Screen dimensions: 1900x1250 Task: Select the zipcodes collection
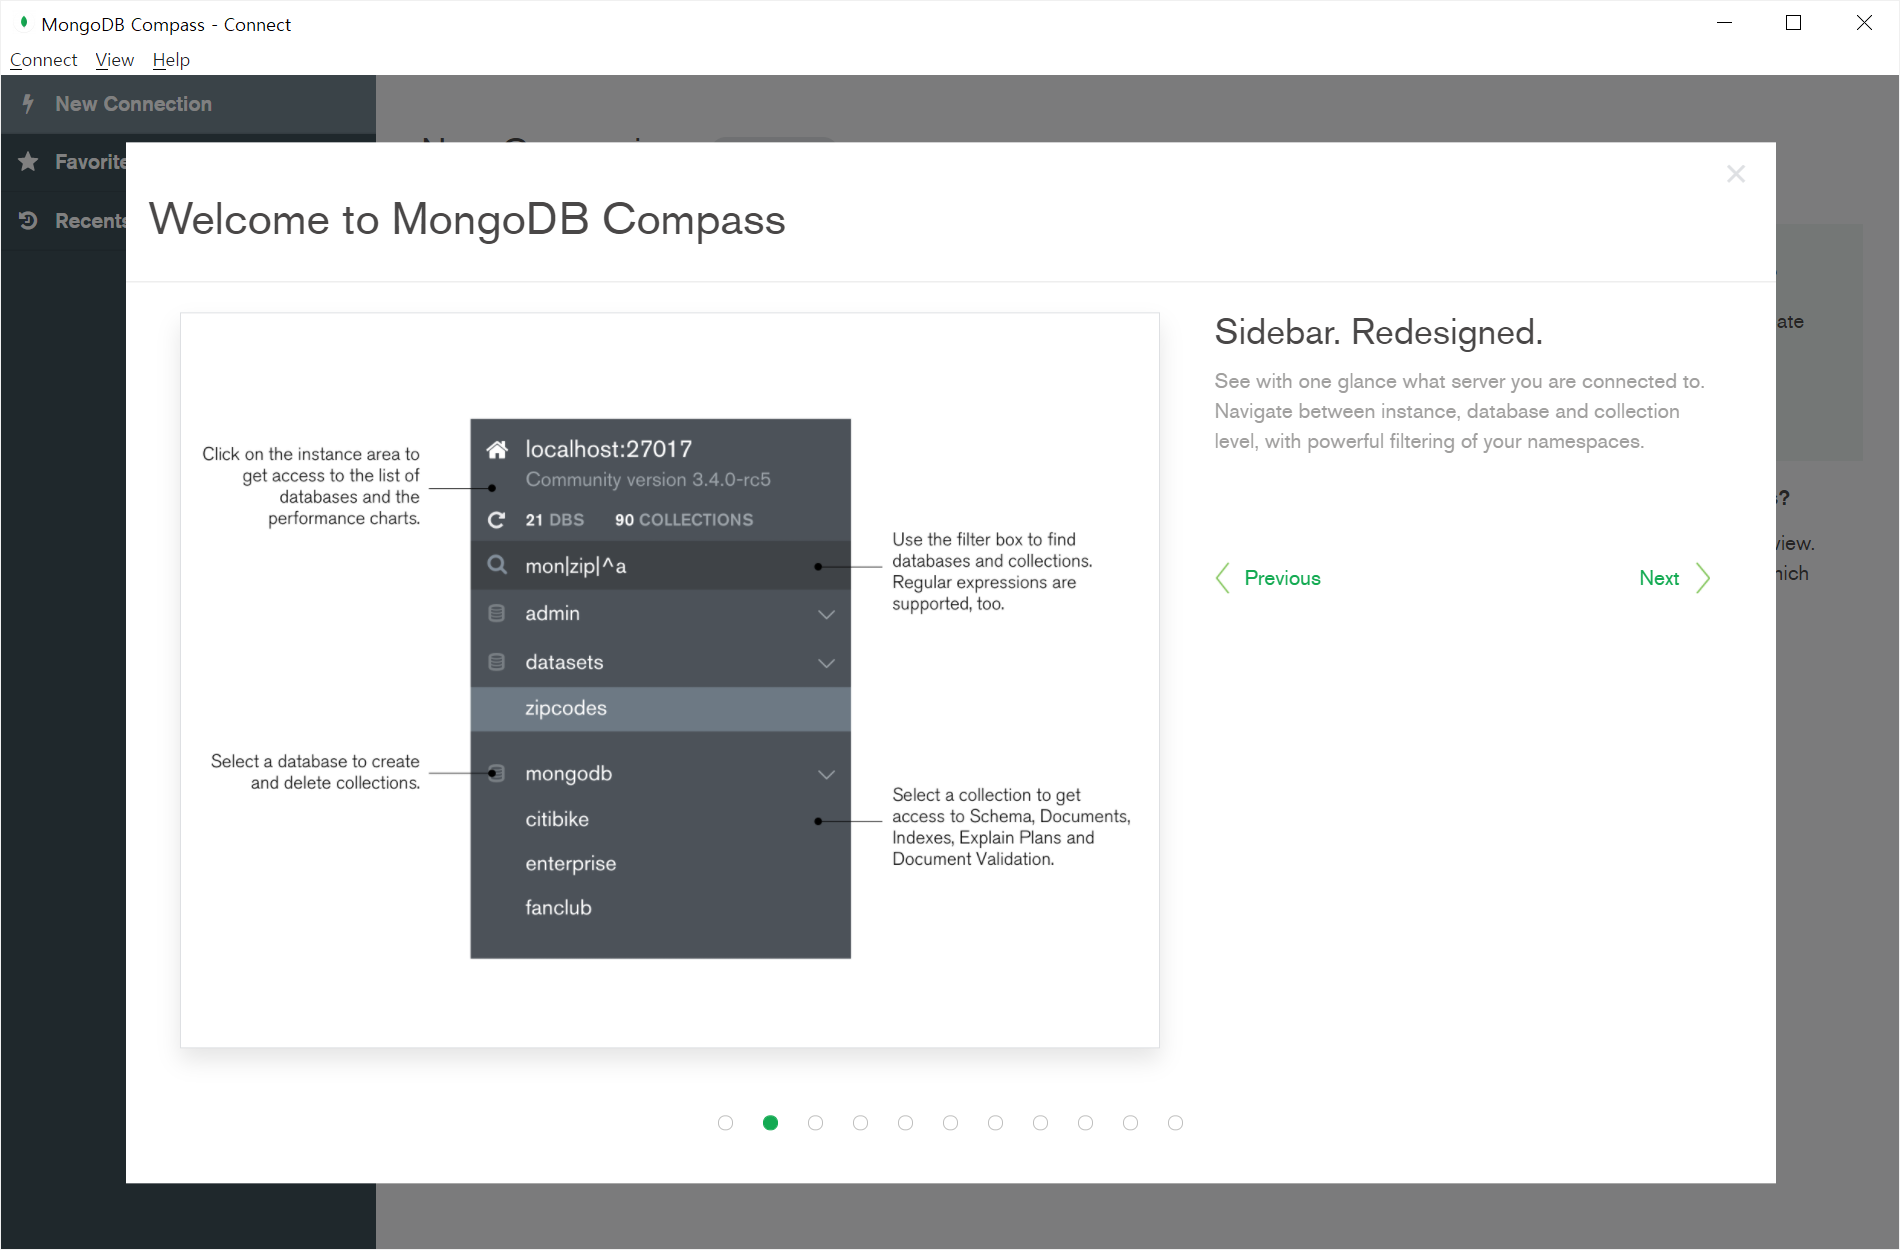660,708
